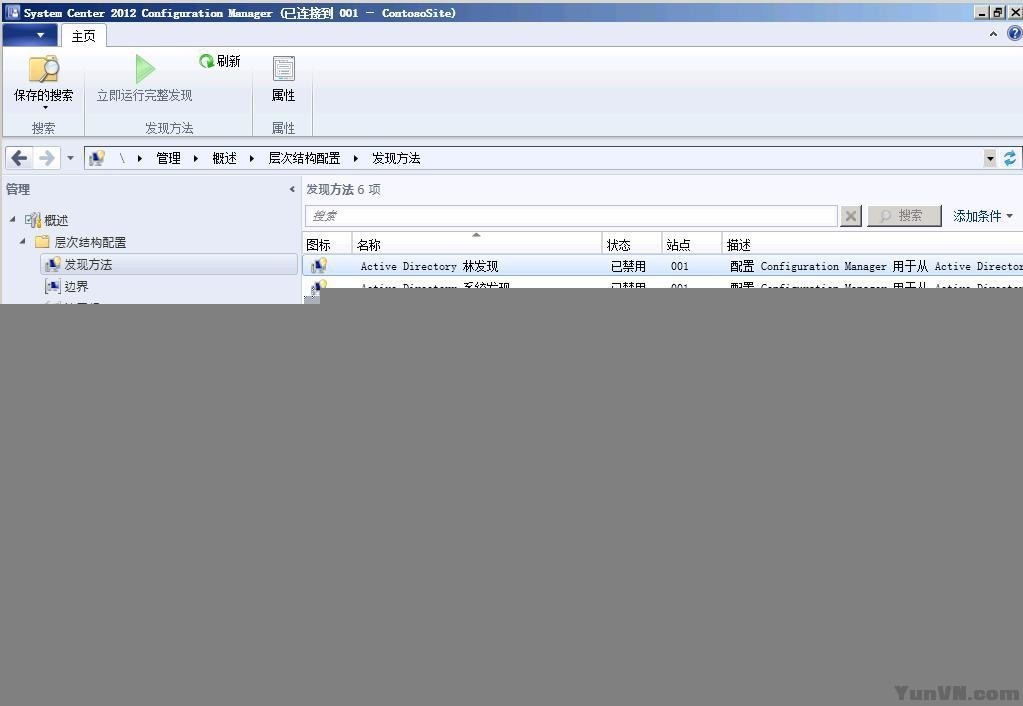This screenshot has width=1023, height=706.
Task: Click 管理 in the breadcrumb path
Action: 168,158
